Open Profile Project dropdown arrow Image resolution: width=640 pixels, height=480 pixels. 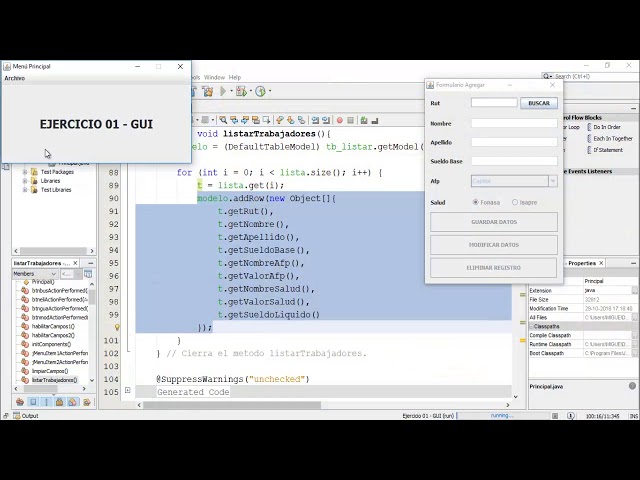(x=270, y=91)
